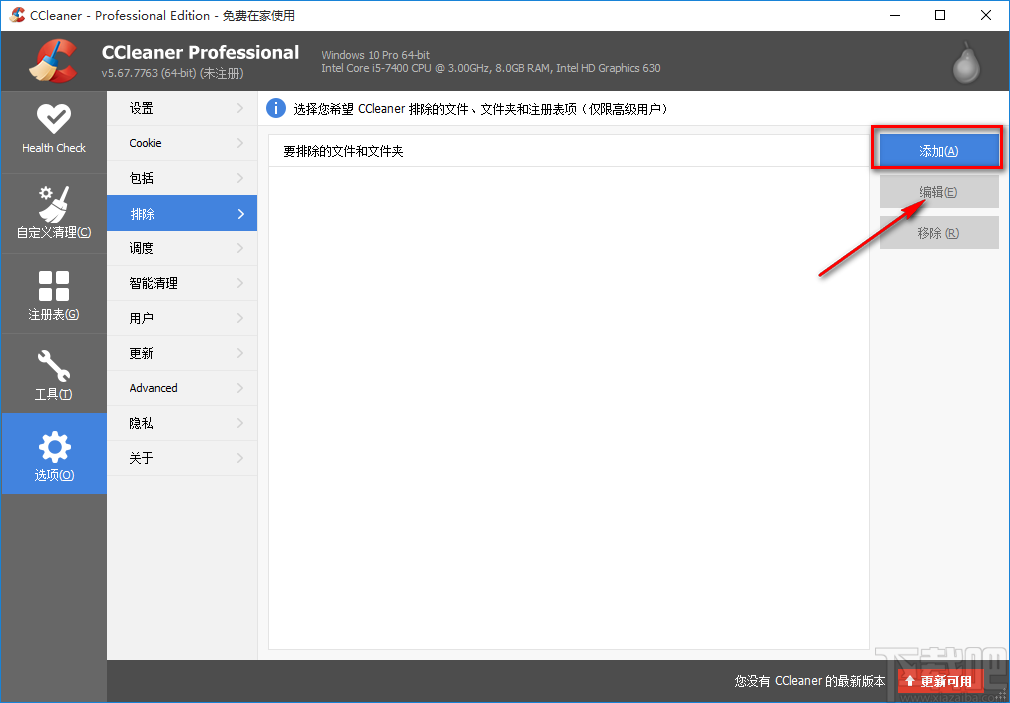Open the Cookie menu item
This screenshot has width=1010, height=703.
(182, 143)
